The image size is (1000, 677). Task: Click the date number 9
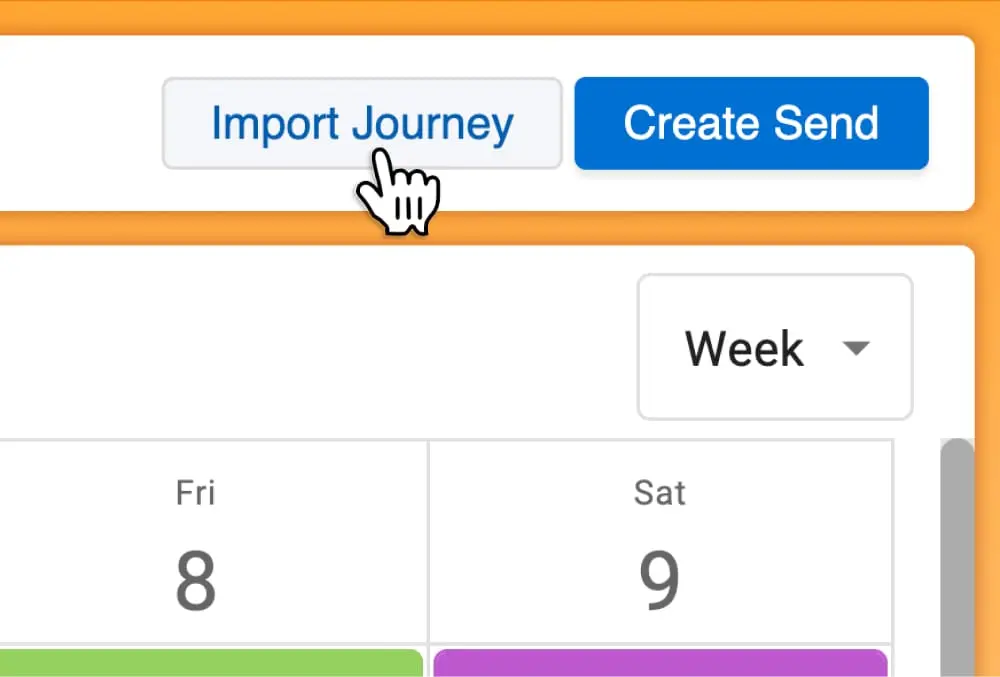click(x=660, y=580)
